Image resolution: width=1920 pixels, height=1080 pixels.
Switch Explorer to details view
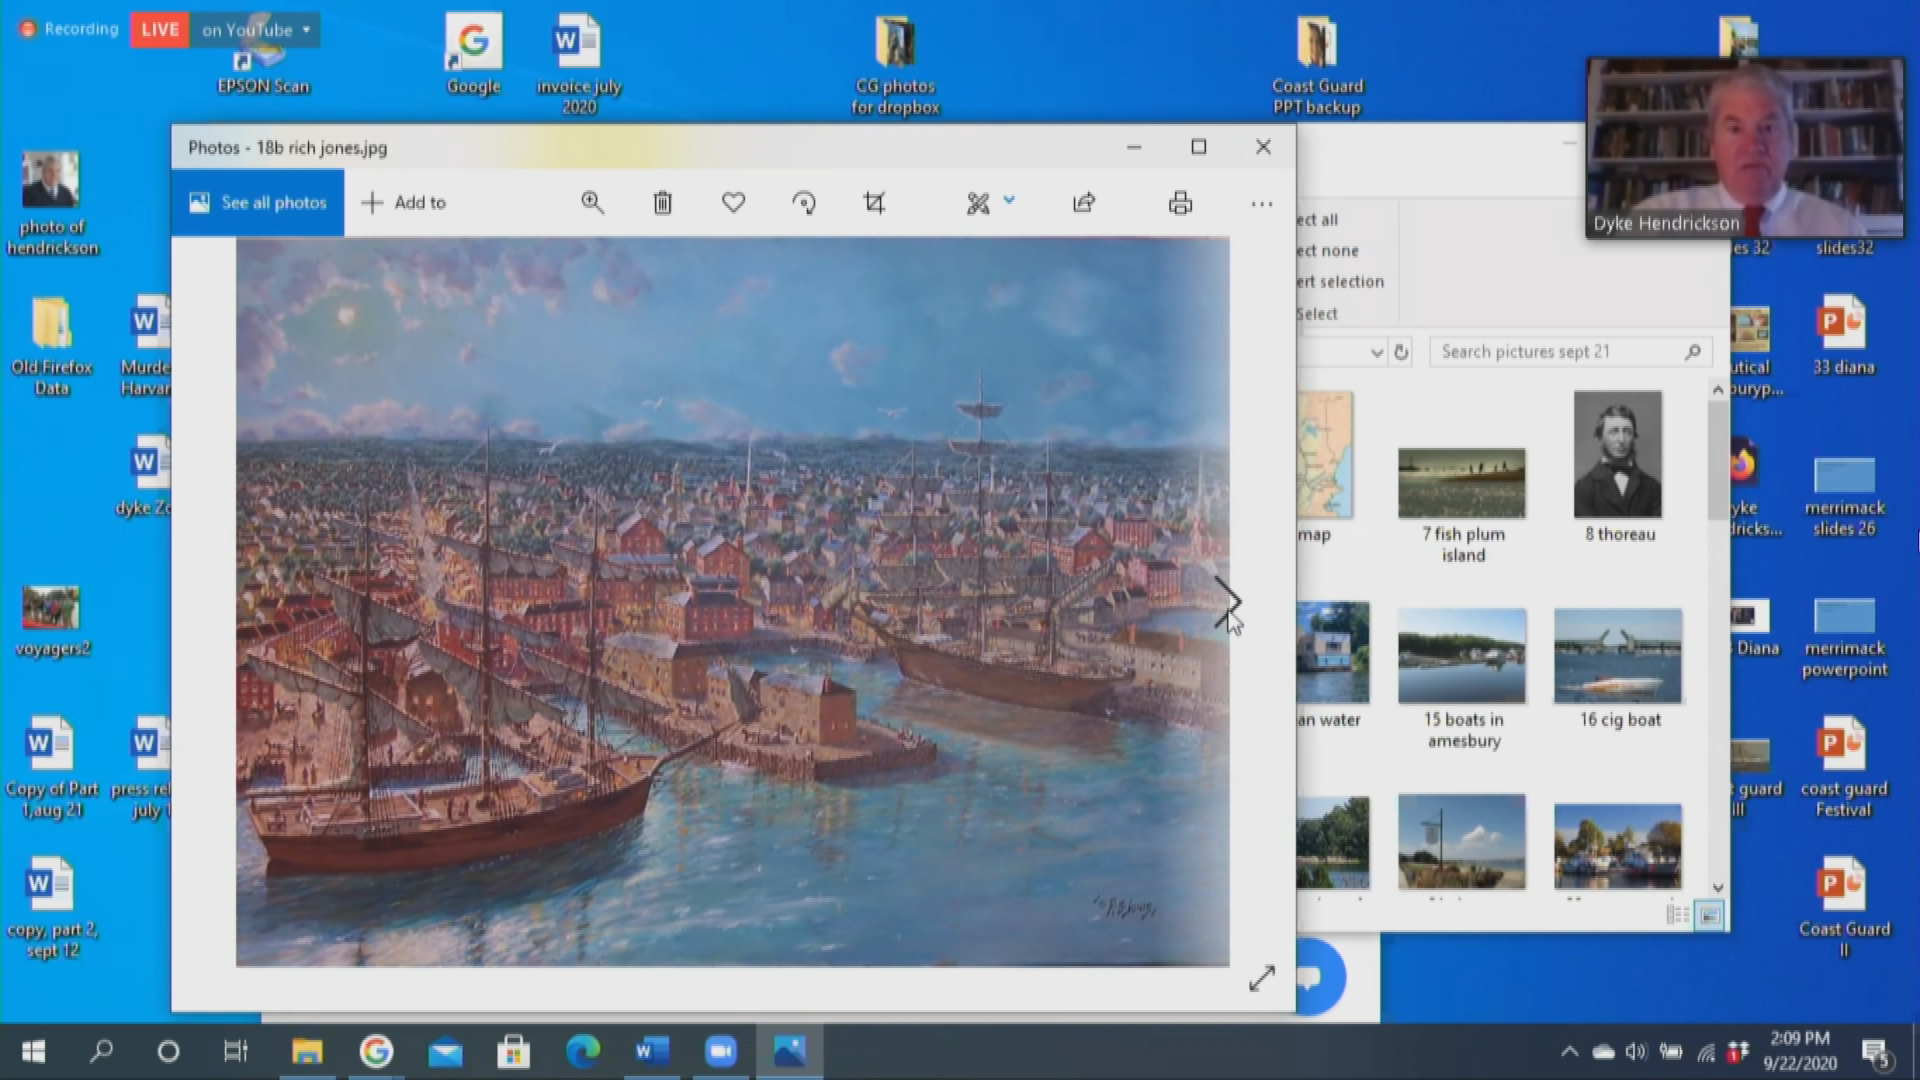(x=1678, y=914)
